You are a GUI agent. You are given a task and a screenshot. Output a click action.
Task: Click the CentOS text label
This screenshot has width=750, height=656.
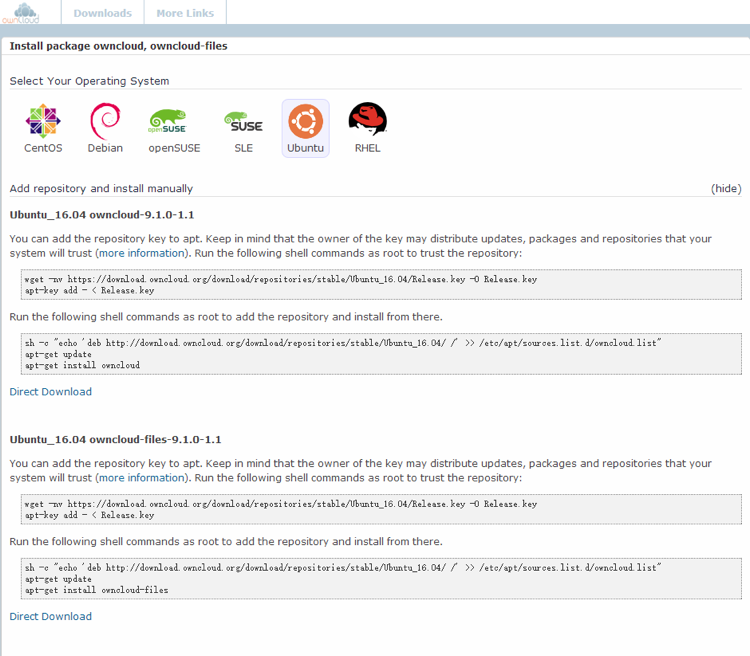pyautogui.click(x=43, y=148)
